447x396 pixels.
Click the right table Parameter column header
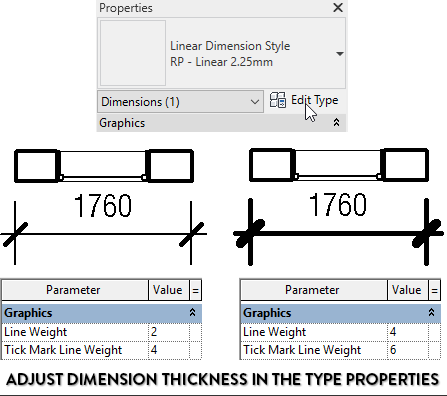[x=314, y=290]
